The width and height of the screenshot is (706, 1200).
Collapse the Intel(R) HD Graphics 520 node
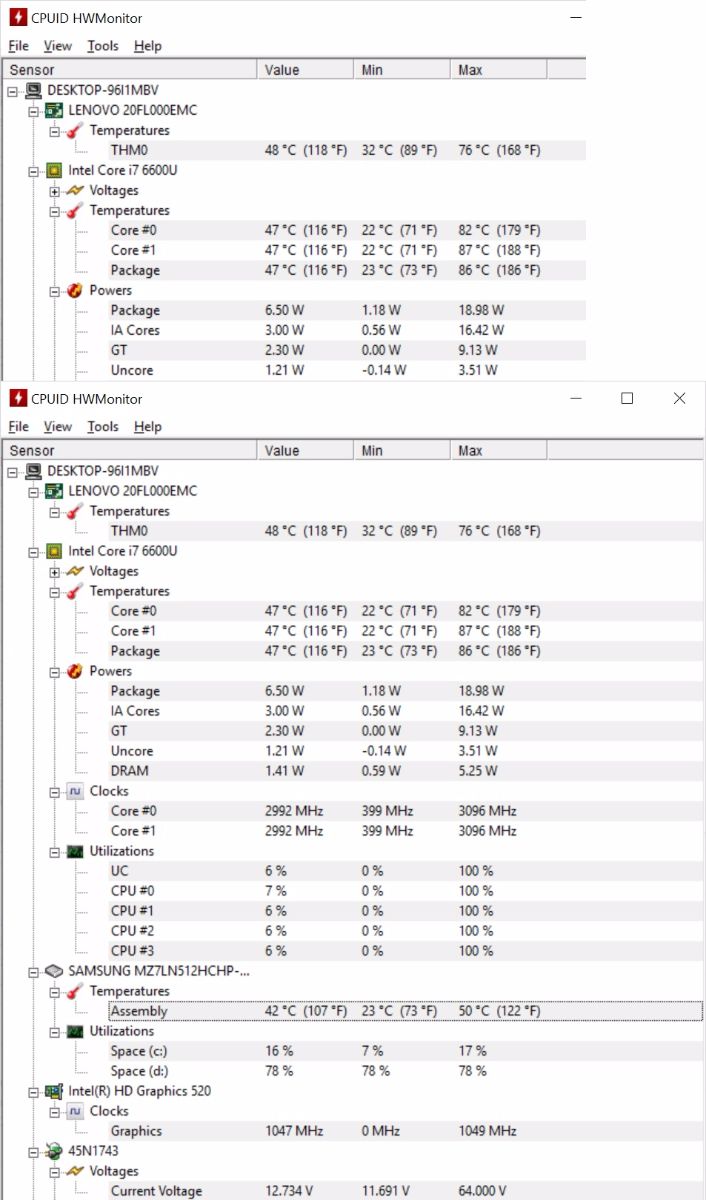click(x=34, y=1091)
